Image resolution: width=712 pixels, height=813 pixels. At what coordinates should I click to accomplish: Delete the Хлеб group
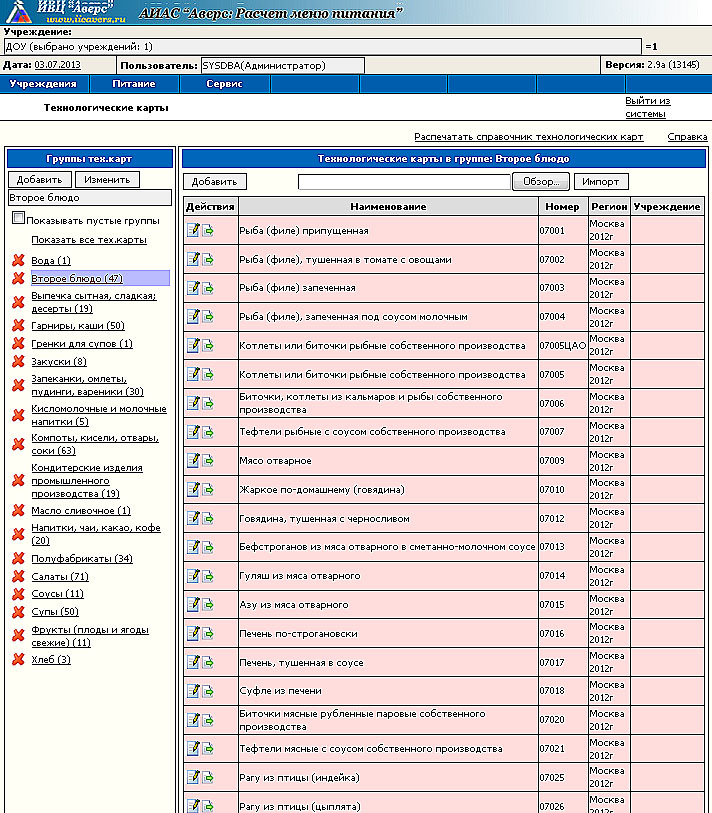click(18, 660)
